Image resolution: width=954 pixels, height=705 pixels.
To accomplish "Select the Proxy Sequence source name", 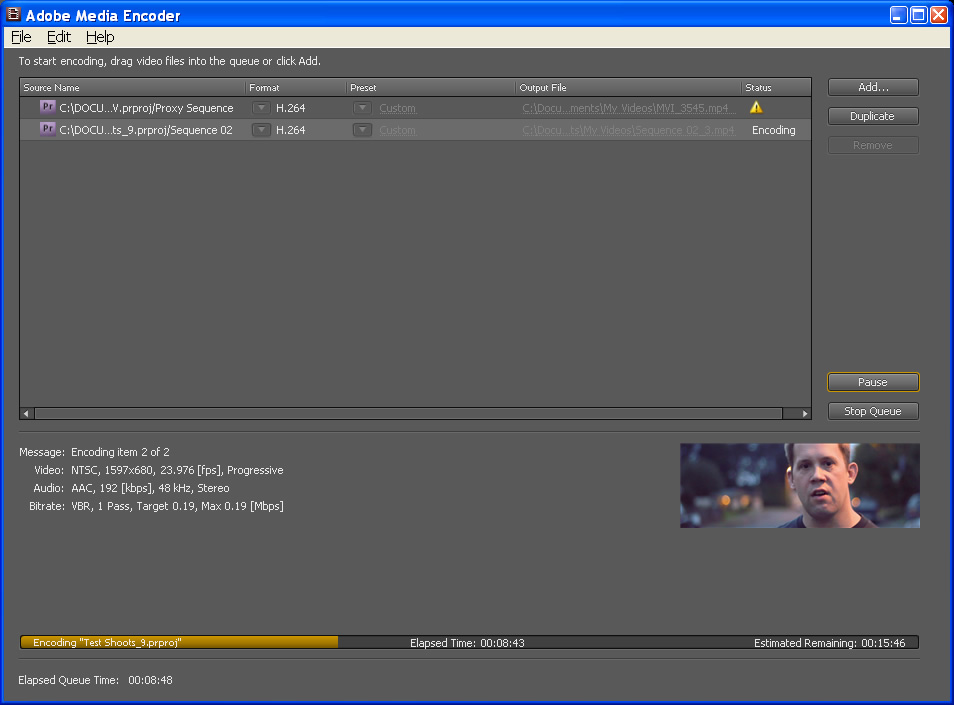I will tap(146, 108).
